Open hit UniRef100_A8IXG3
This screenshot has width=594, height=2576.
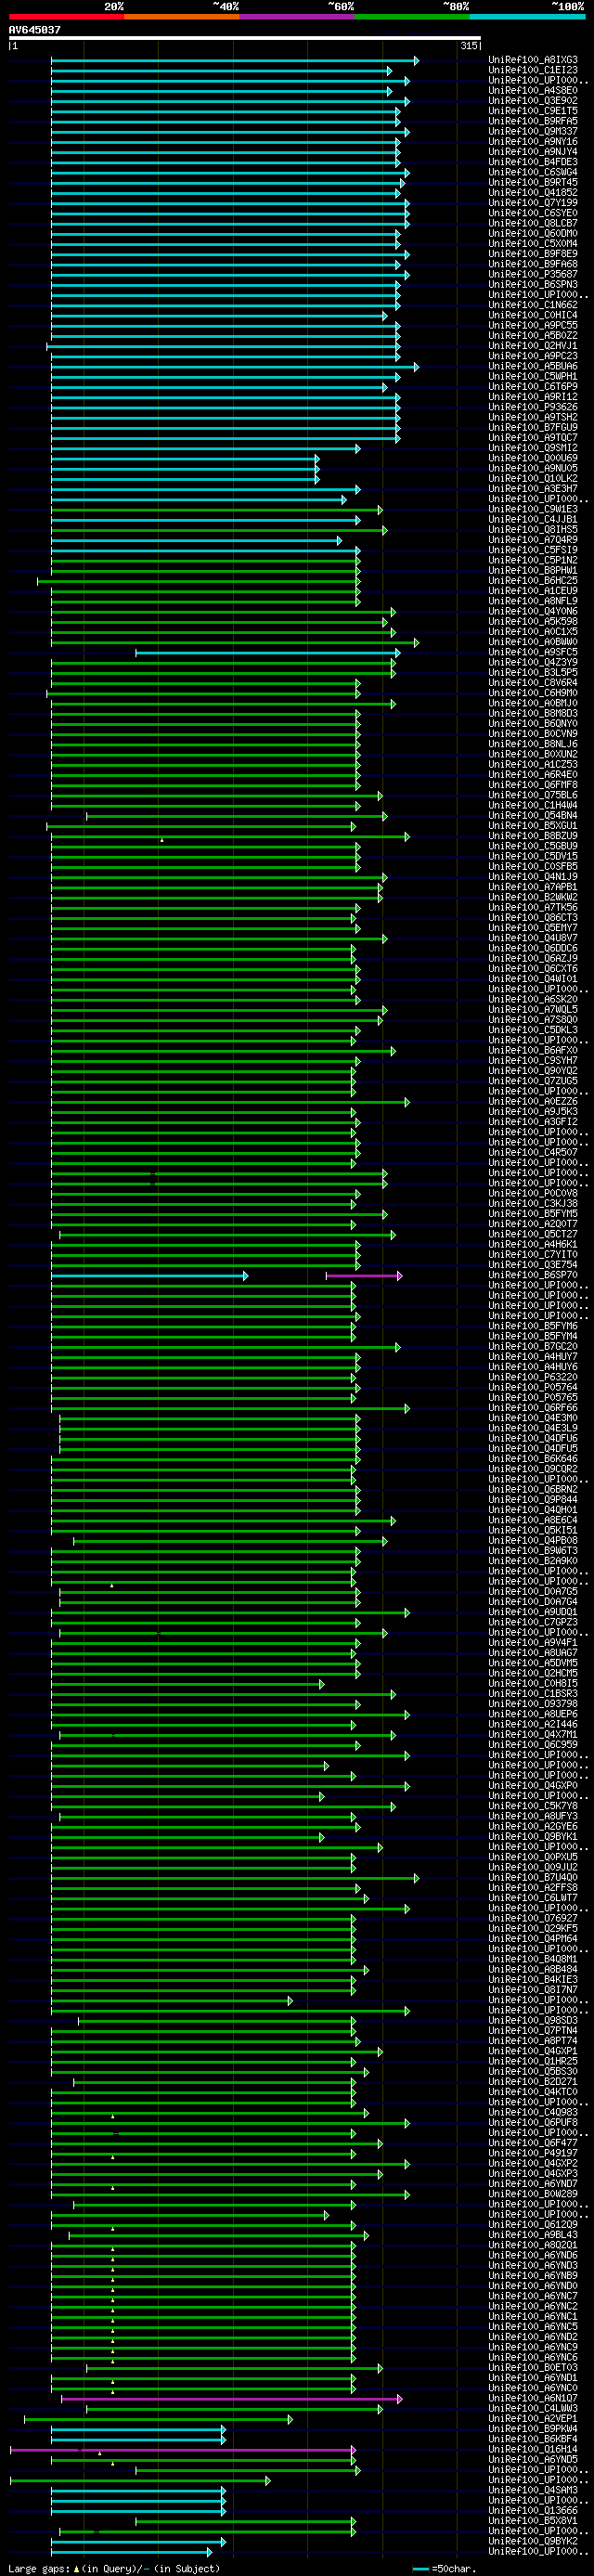(x=532, y=60)
